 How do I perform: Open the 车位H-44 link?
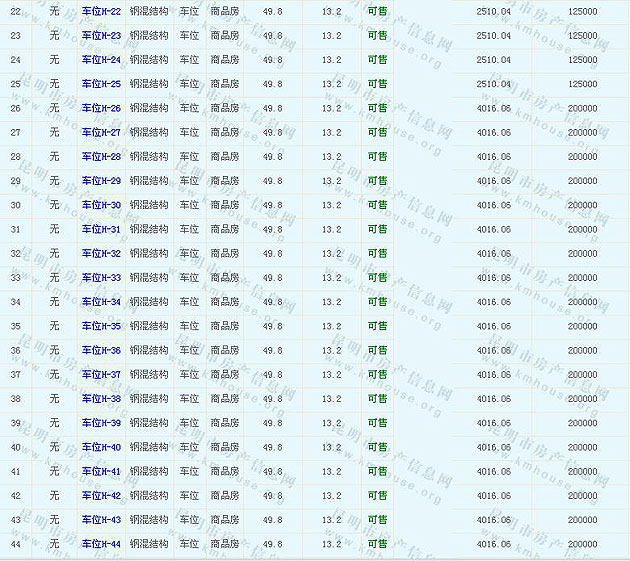[x=101, y=544]
